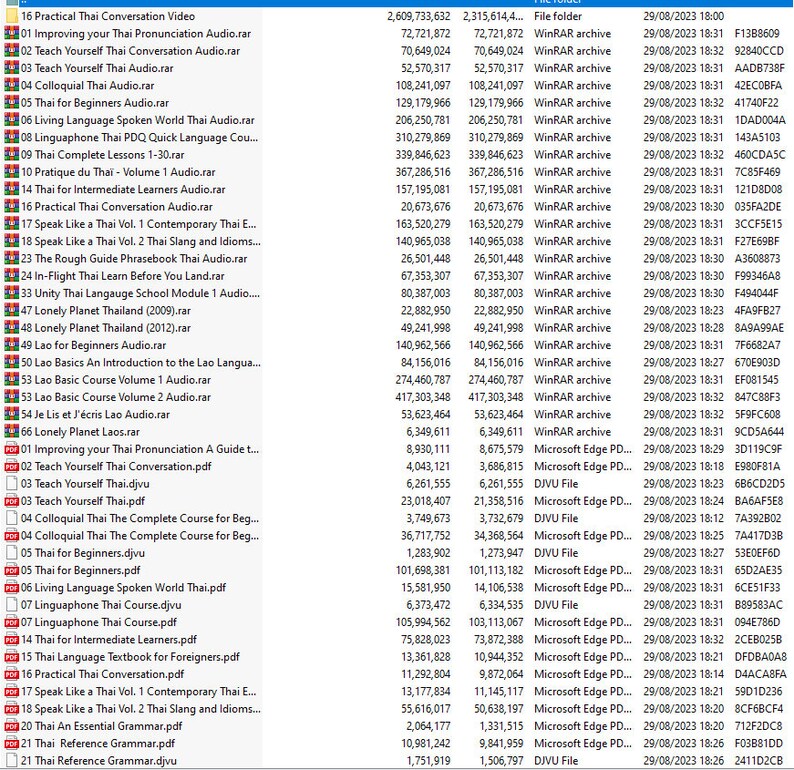The width and height of the screenshot is (794, 770).
Task: Select file name '08 Linguaphone Thai PDQ Quick Language Cou...'
Action: 139,137
